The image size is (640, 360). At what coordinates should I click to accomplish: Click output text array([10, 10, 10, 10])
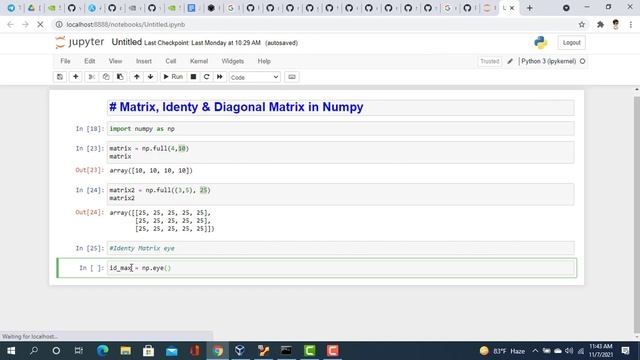(x=151, y=171)
